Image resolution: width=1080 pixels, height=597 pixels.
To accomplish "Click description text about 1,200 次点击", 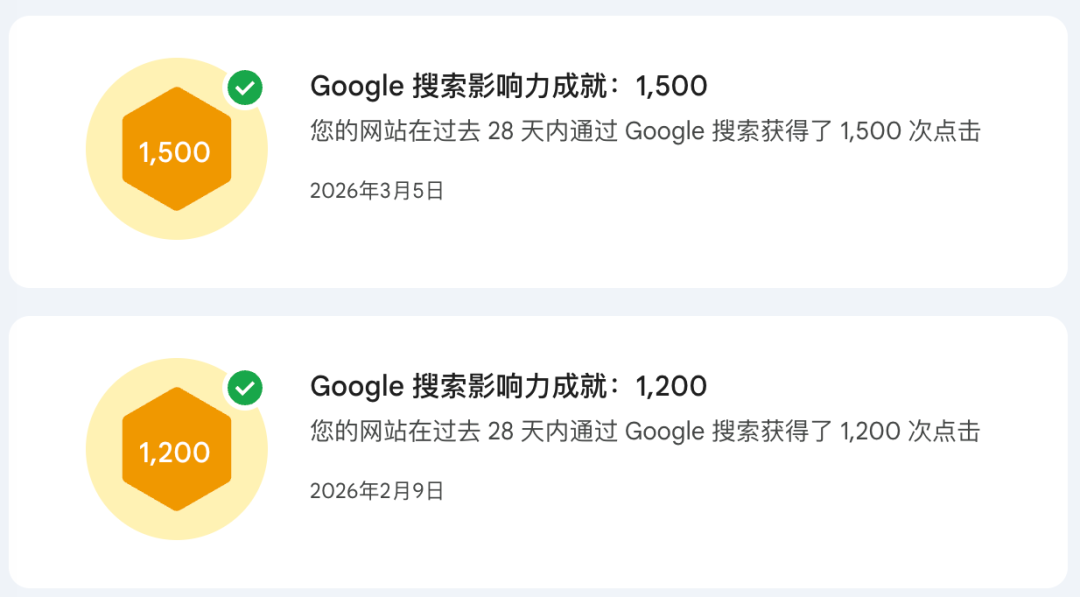I will (x=645, y=431).
